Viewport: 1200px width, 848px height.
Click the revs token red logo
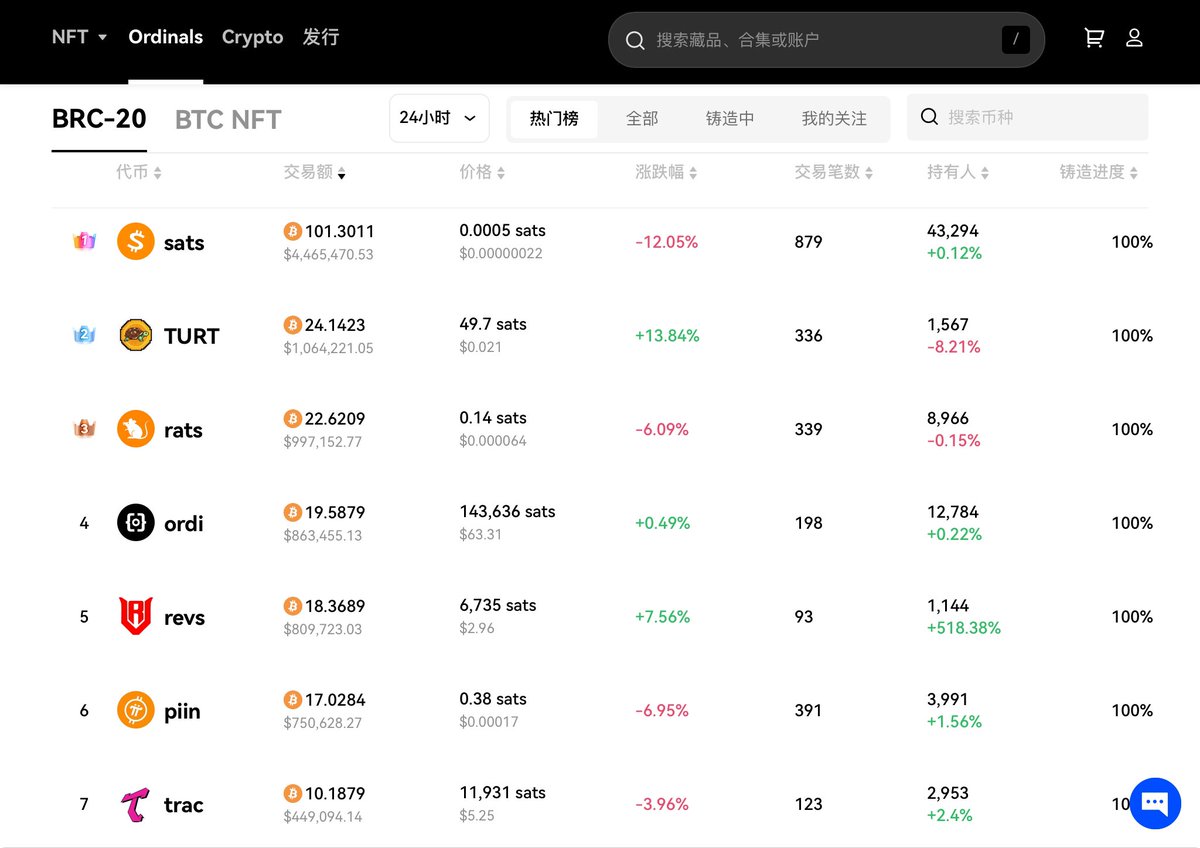tap(136, 617)
